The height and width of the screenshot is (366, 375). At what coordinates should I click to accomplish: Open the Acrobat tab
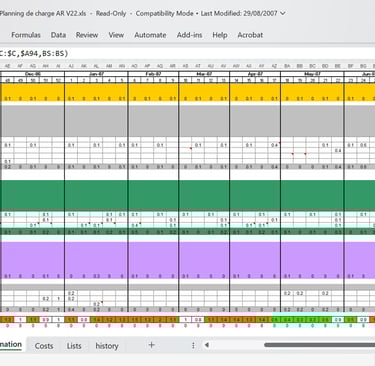coord(250,35)
